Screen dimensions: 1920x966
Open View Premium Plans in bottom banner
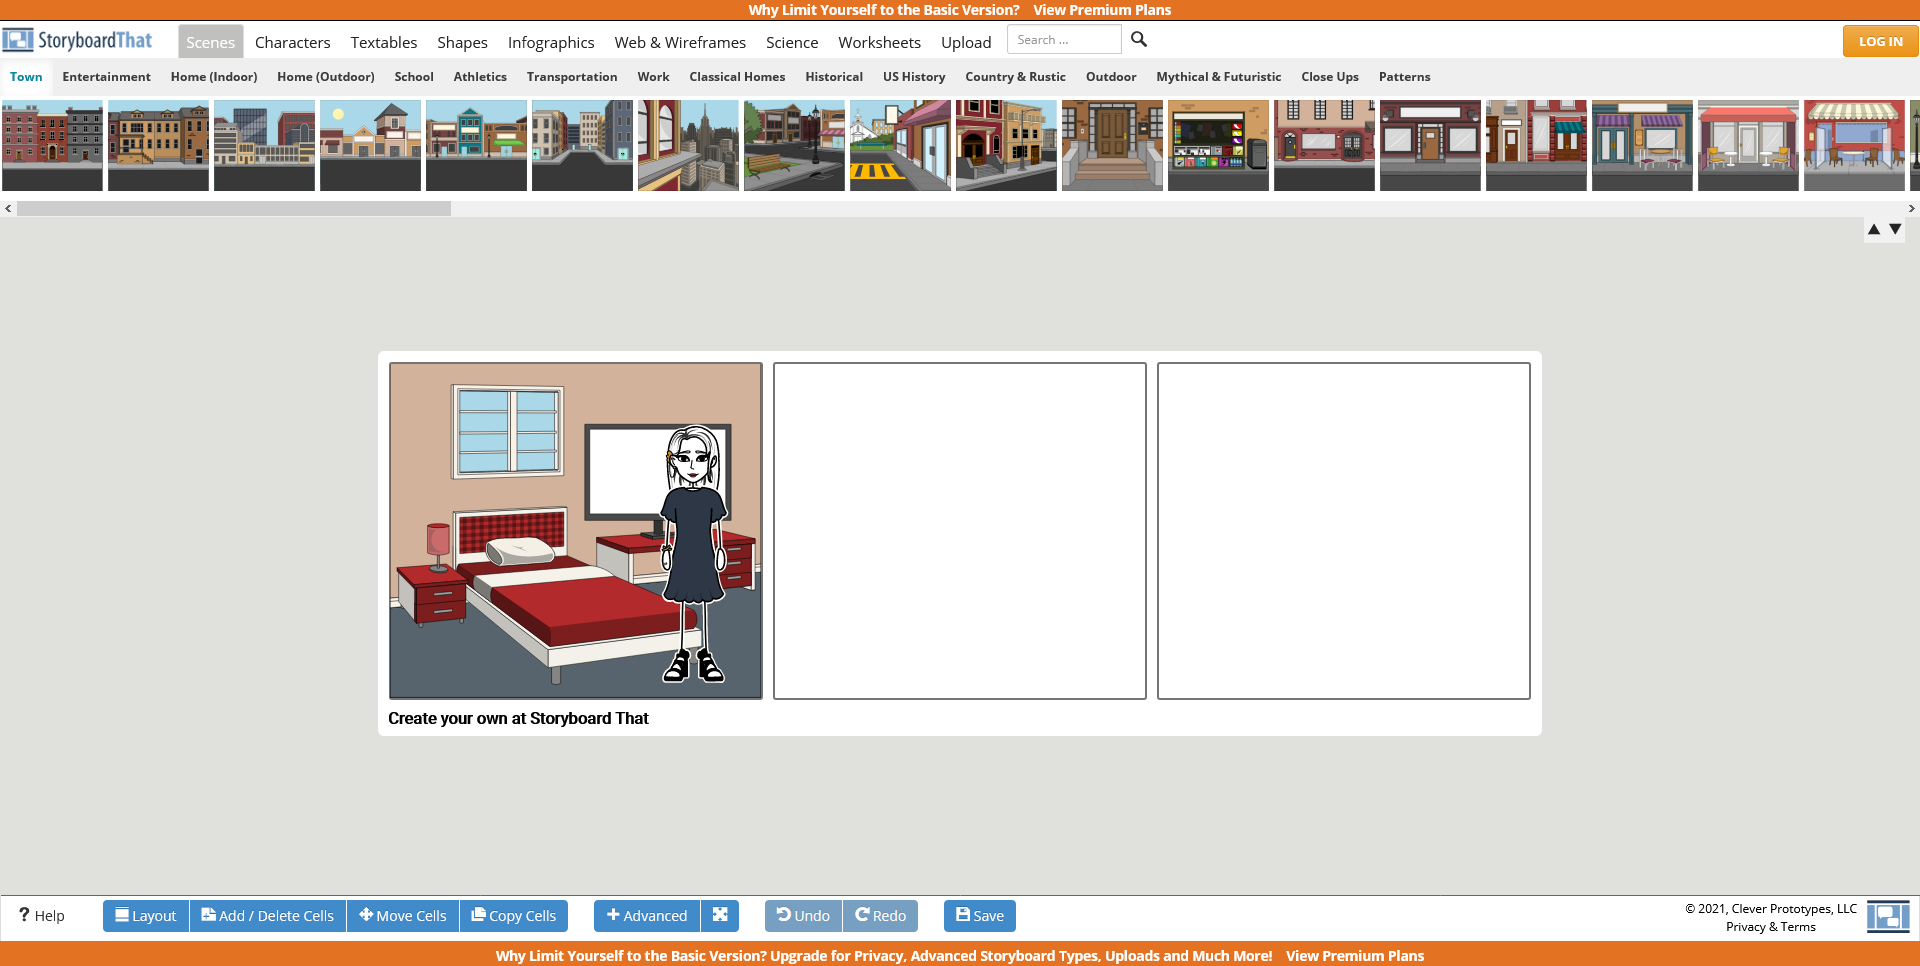(x=1355, y=956)
